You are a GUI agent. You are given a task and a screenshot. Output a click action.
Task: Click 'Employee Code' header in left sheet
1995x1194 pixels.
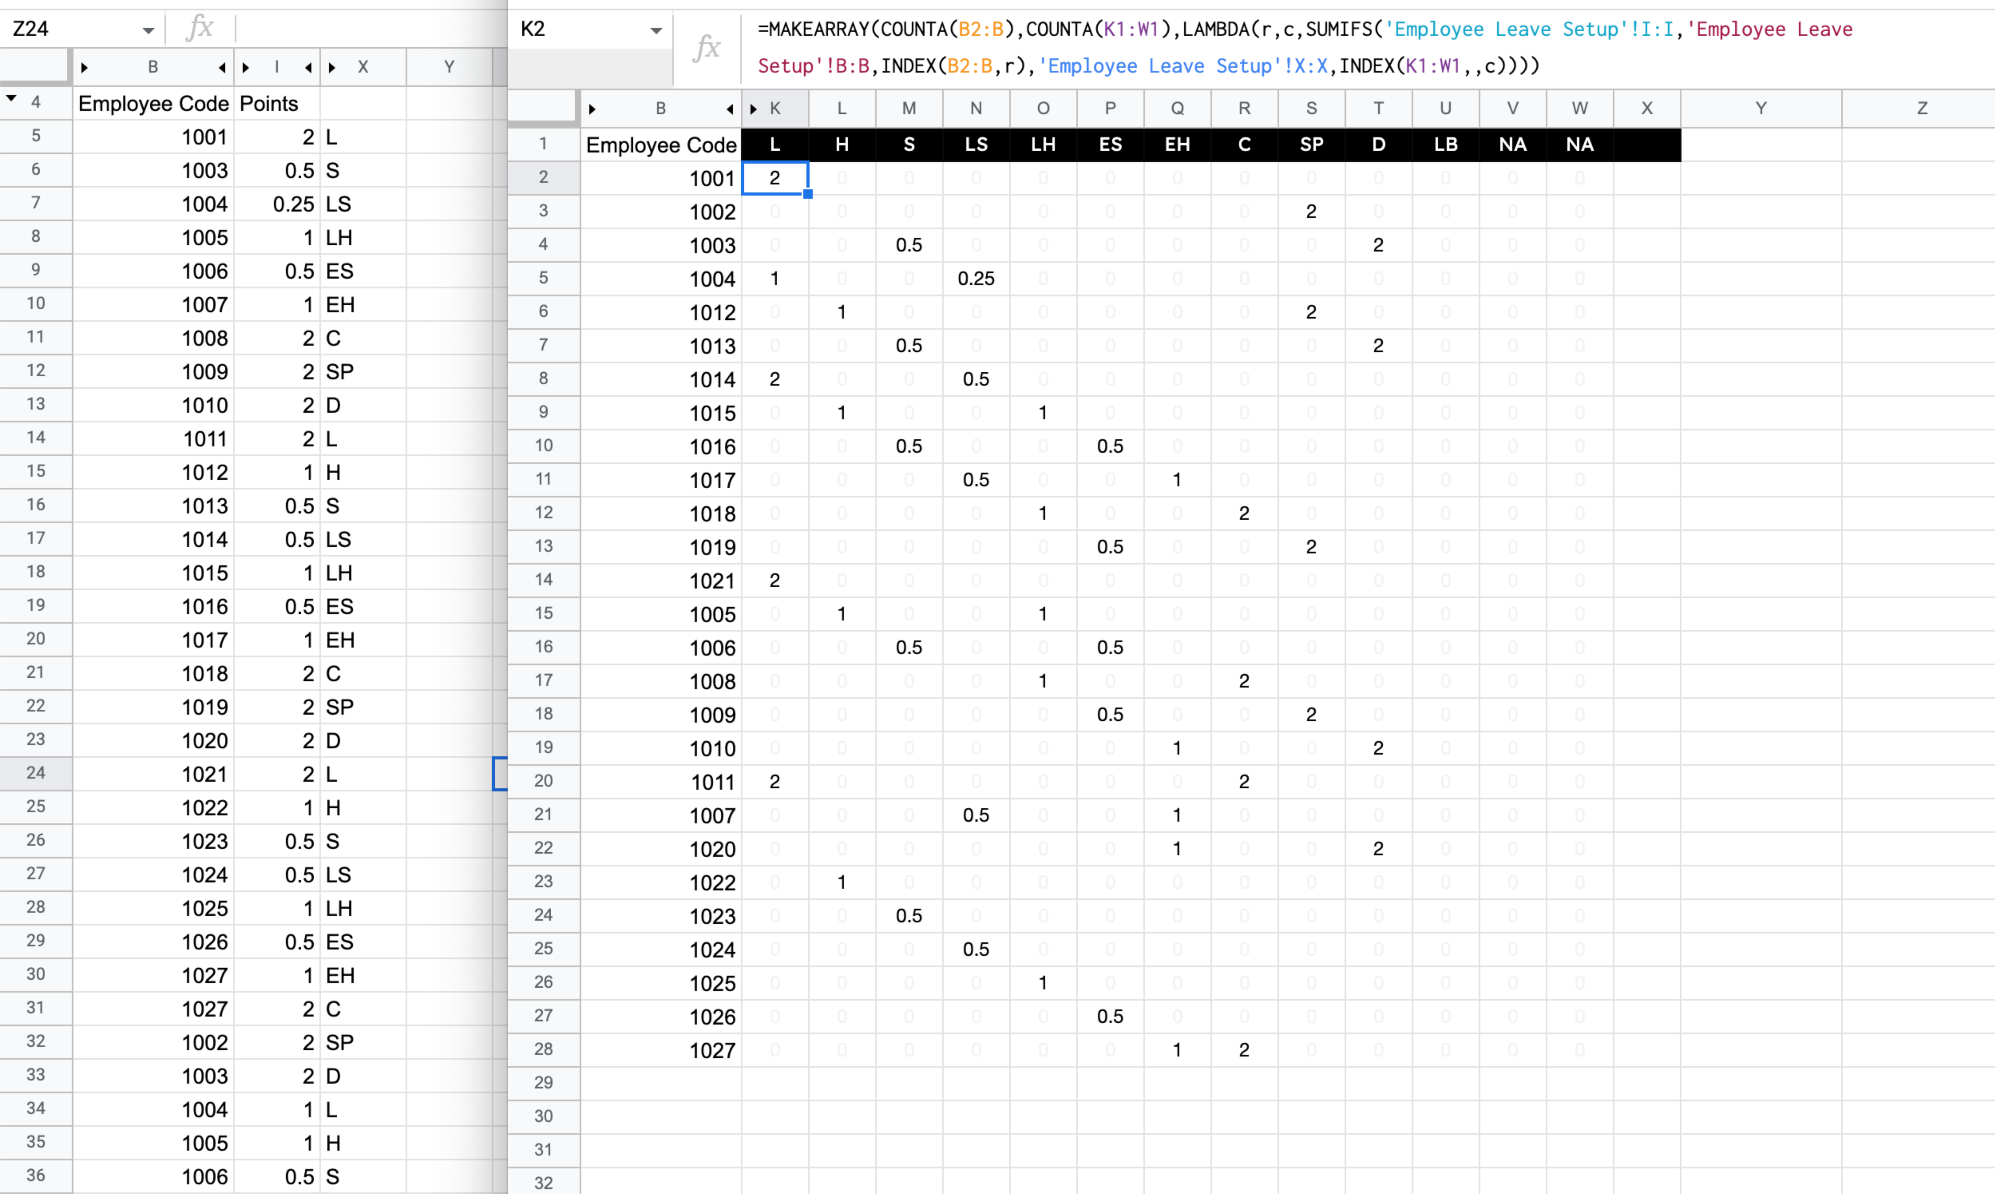(154, 104)
